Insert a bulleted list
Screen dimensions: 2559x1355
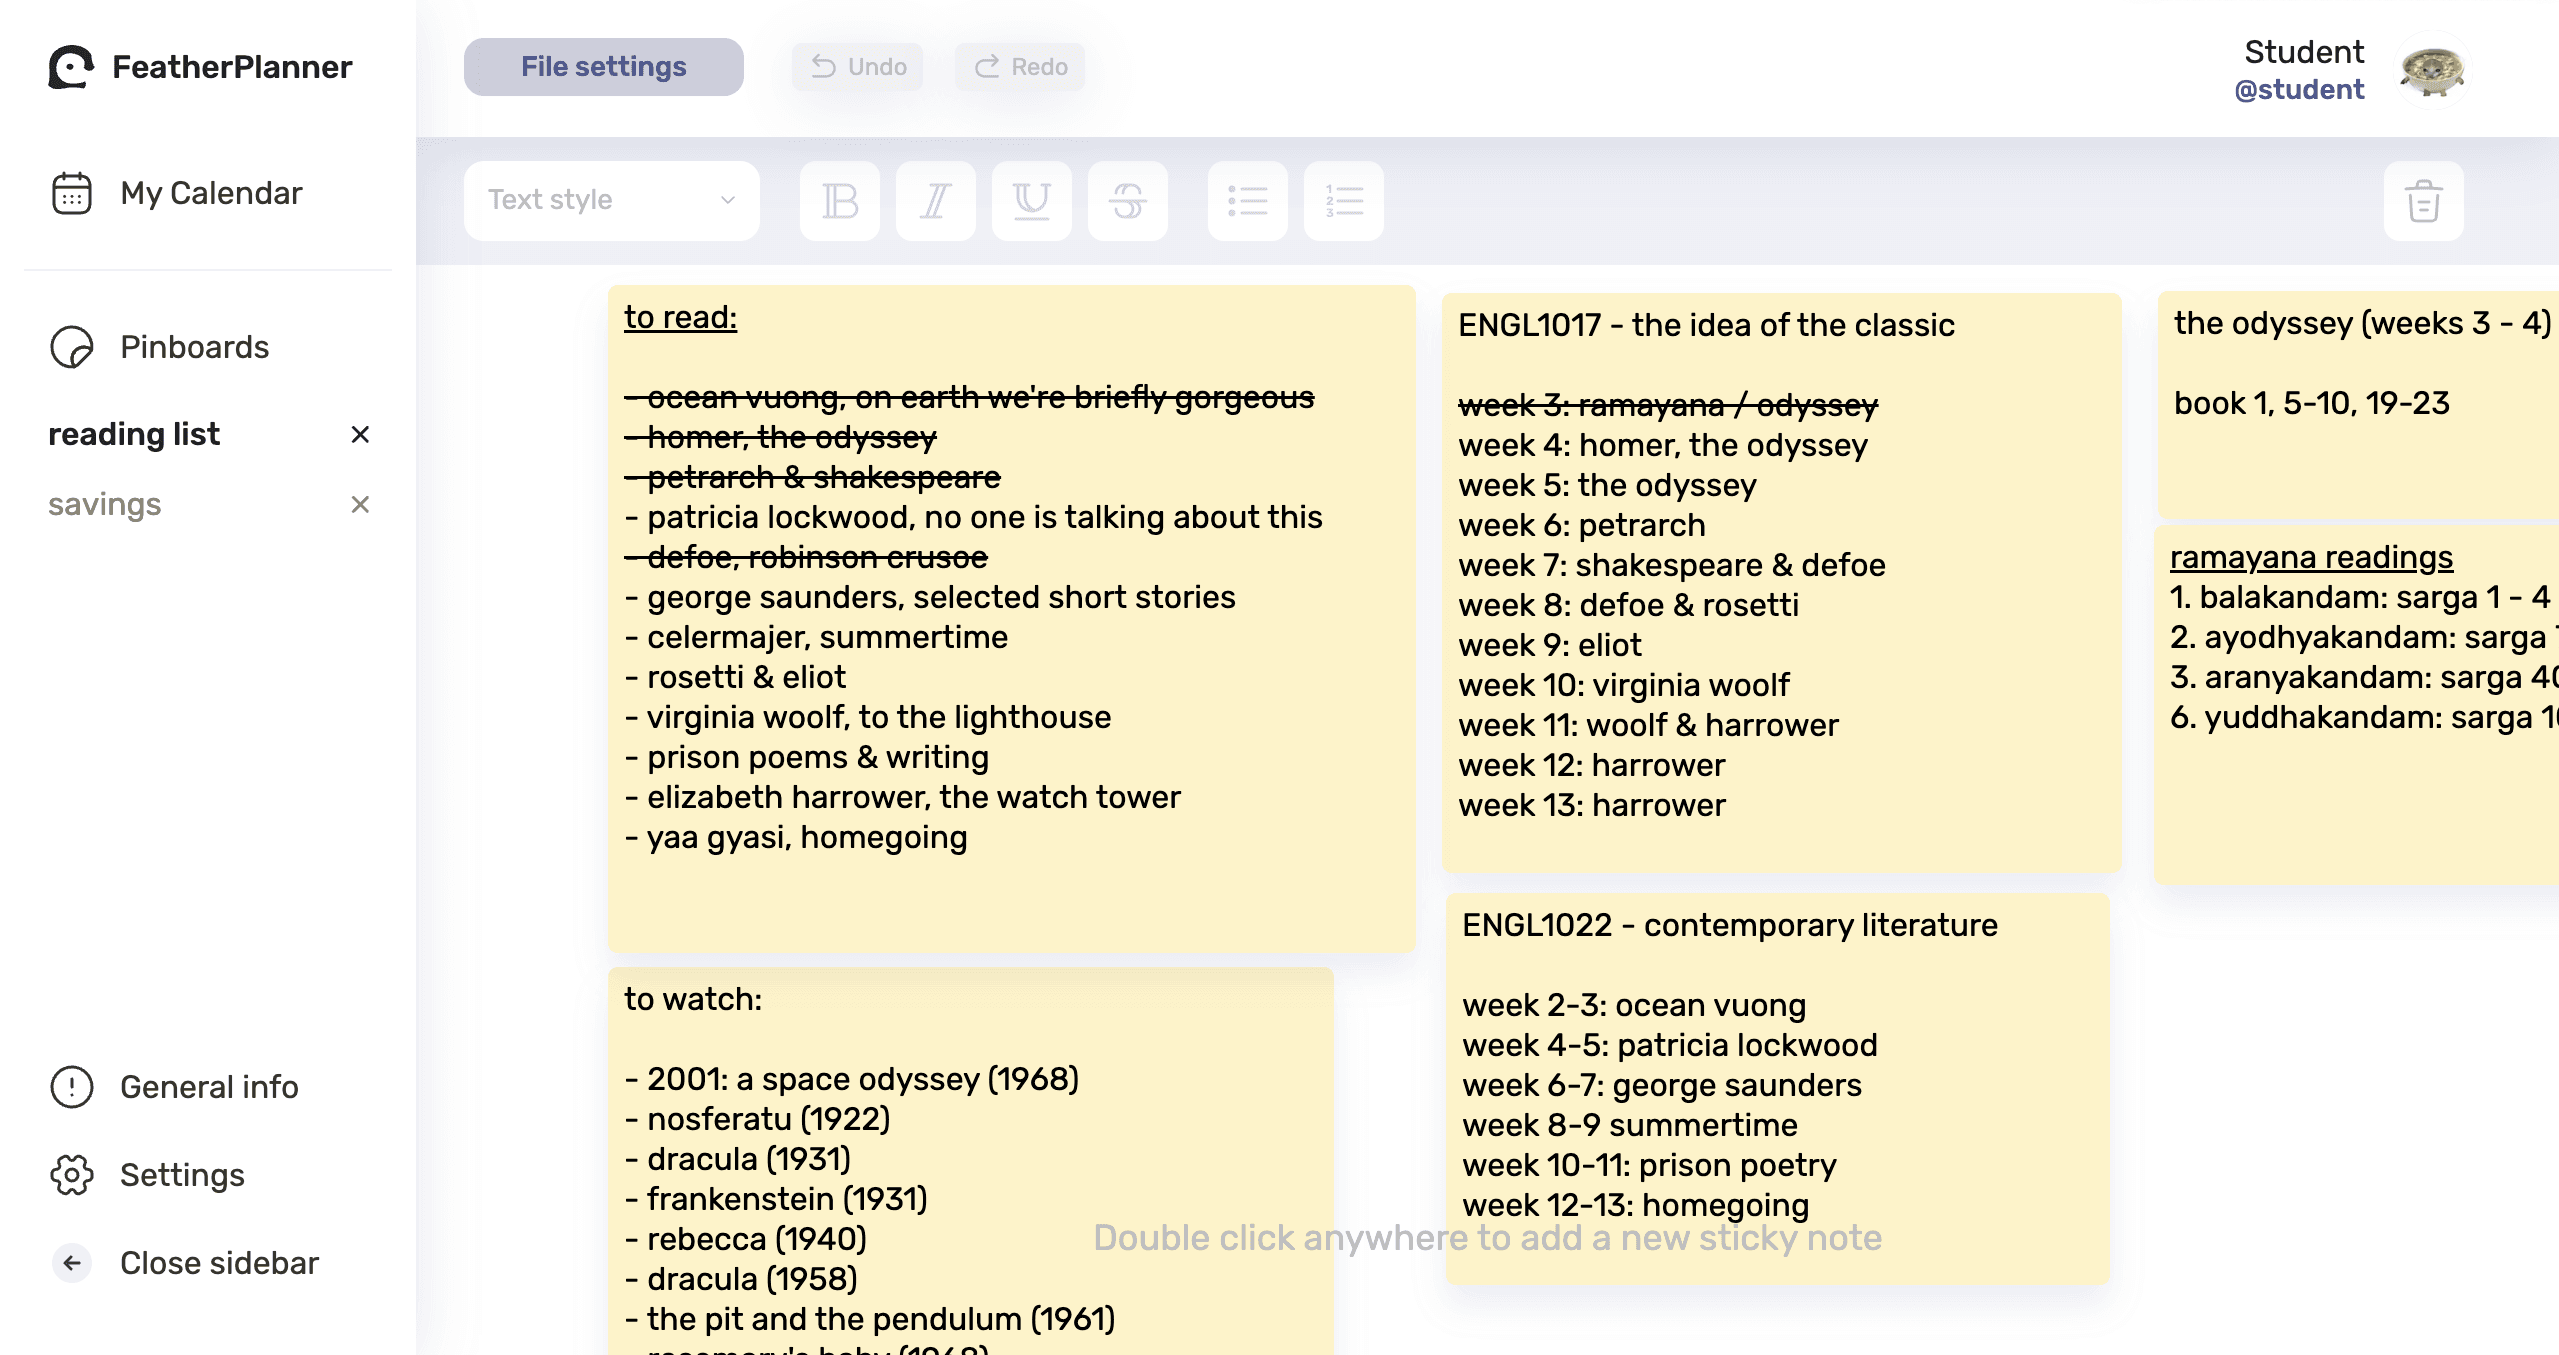[1247, 201]
